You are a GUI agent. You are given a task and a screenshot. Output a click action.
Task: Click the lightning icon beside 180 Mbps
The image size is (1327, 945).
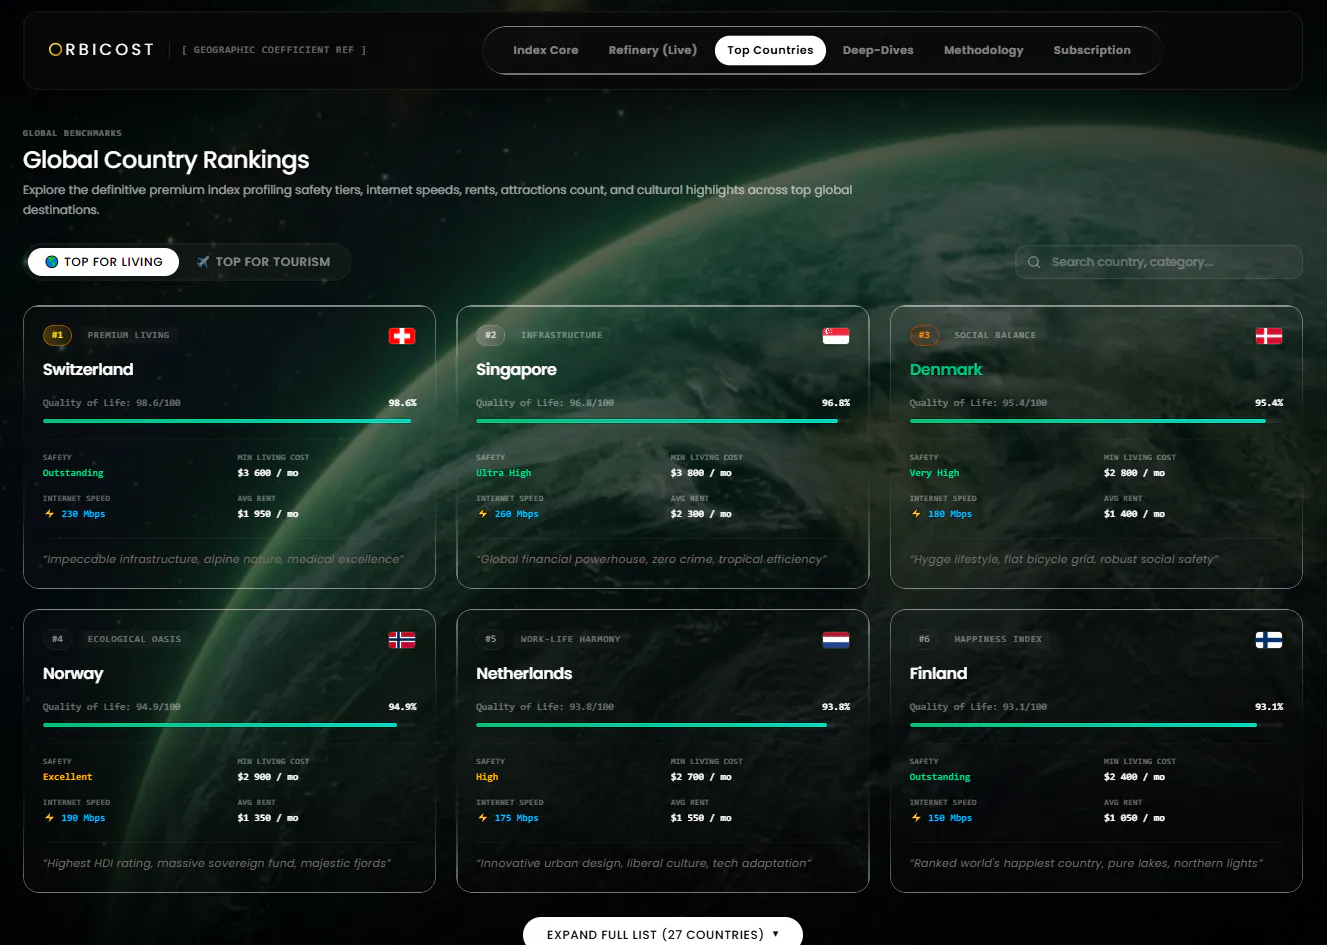[916, 514]
